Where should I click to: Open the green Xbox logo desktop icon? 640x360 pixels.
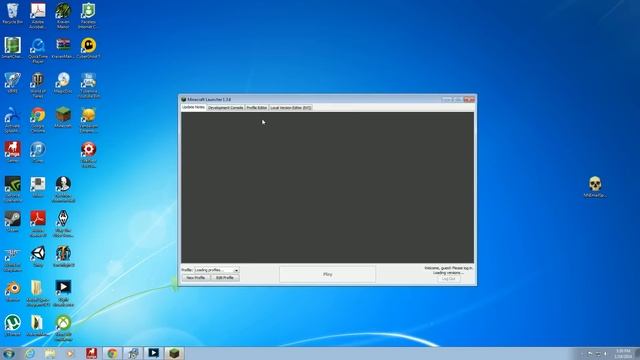click(x=63, y=327)
